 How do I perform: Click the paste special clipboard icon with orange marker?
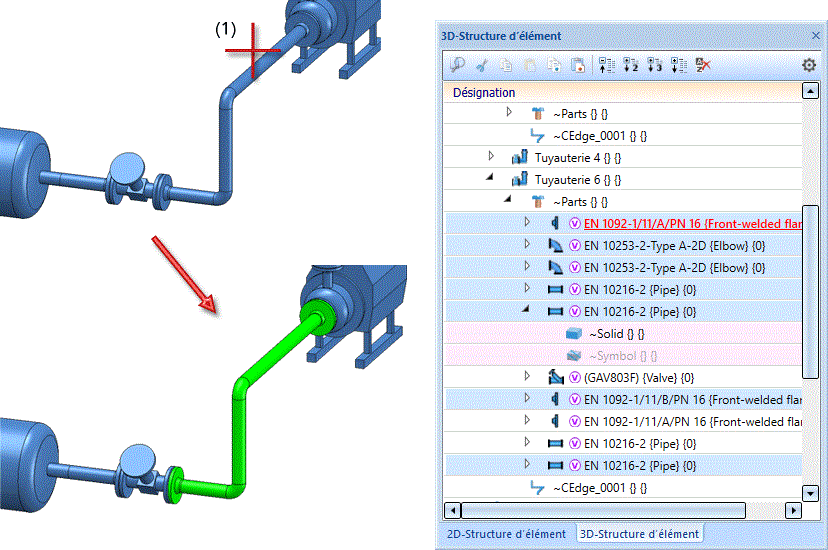(578, 65)
